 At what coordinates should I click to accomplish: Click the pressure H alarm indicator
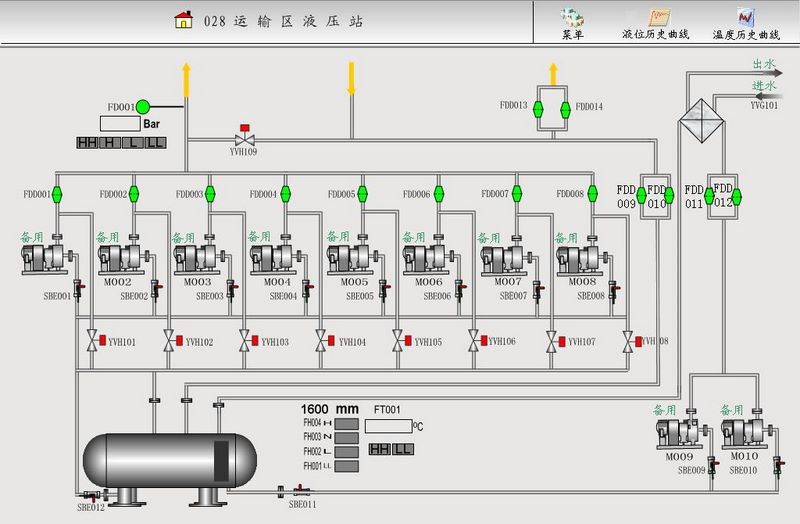click(110, 142)
